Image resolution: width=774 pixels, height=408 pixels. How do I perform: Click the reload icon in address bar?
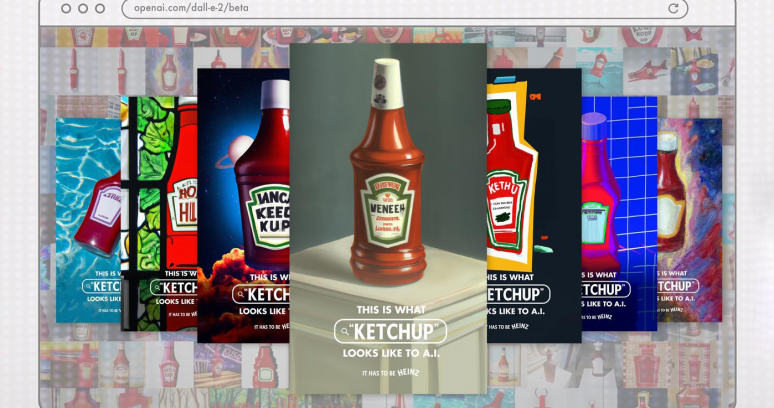pyautogui.click(x=673, y=9)
